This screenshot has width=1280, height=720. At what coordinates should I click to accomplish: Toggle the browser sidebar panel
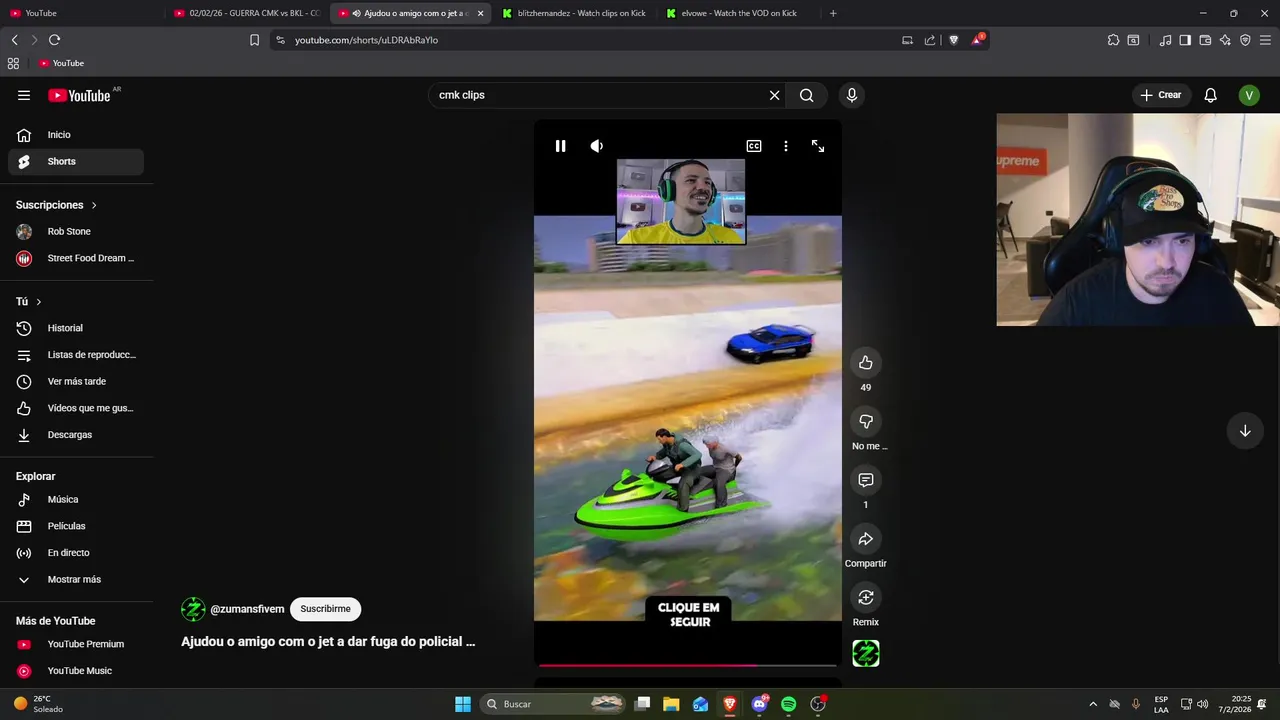point(1185,40)
